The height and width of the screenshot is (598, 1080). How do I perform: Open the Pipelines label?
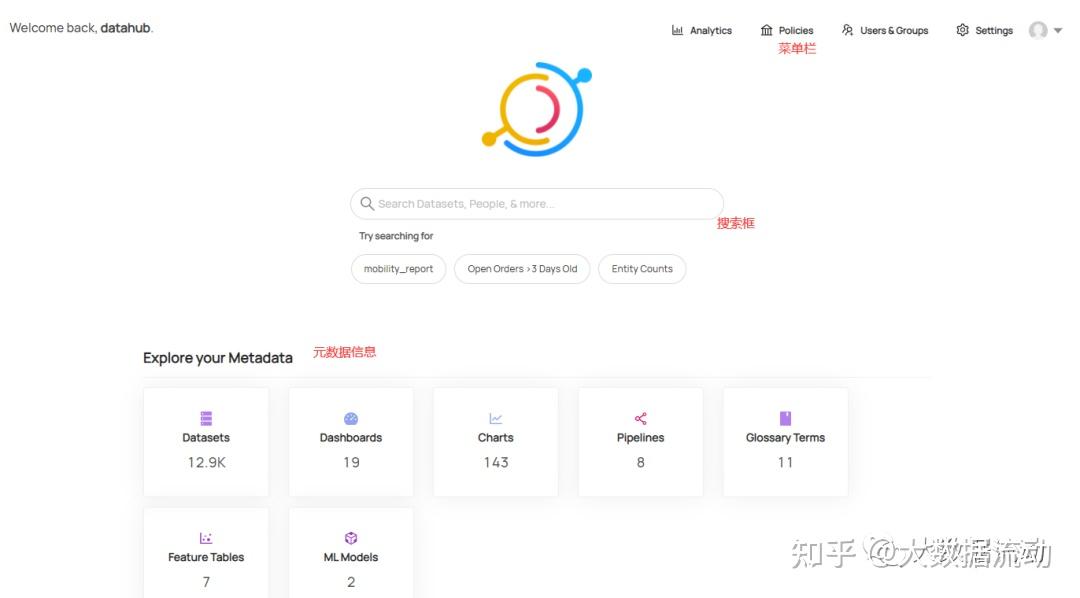(641, 437)
